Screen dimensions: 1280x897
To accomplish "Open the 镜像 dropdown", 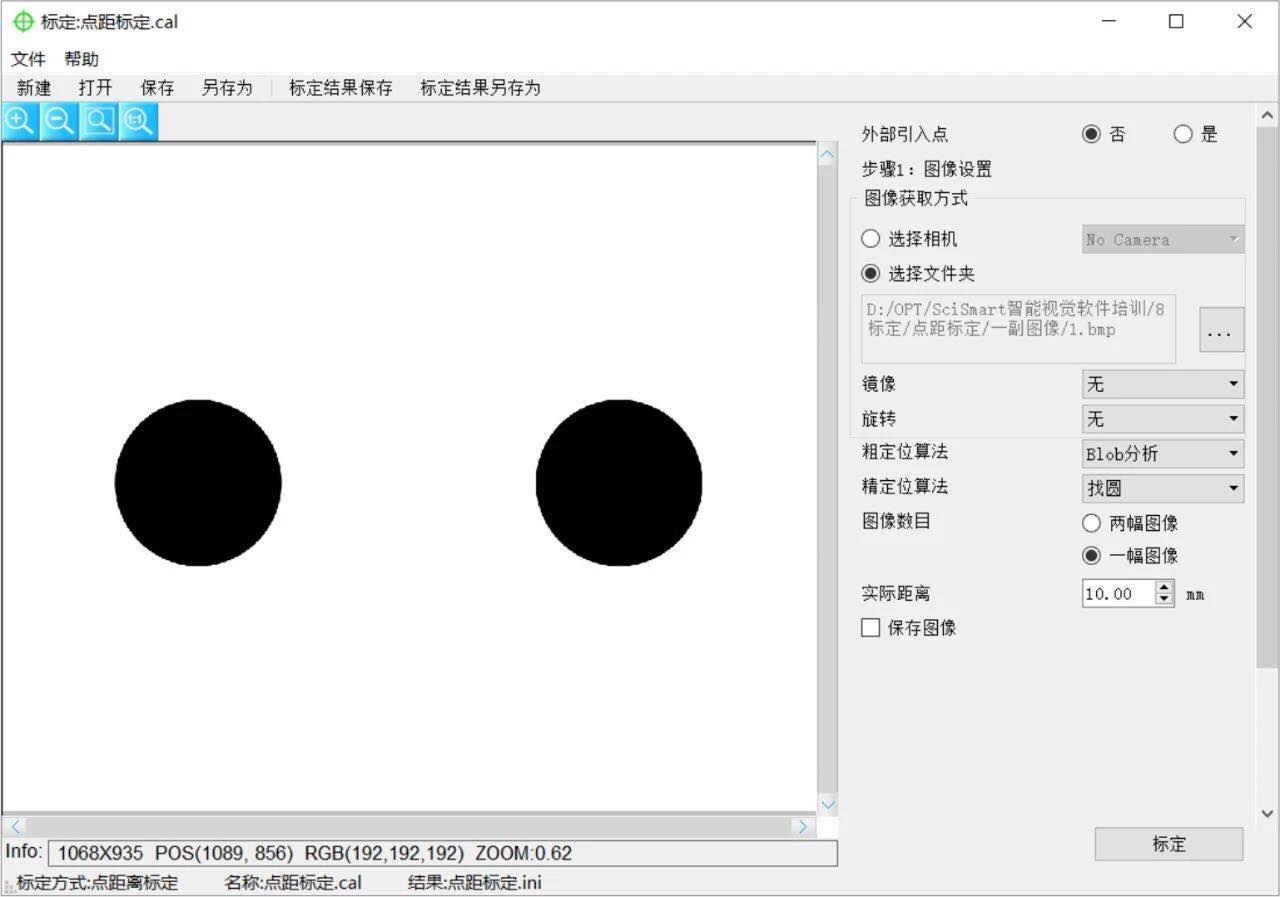I will click(1162, 384).
